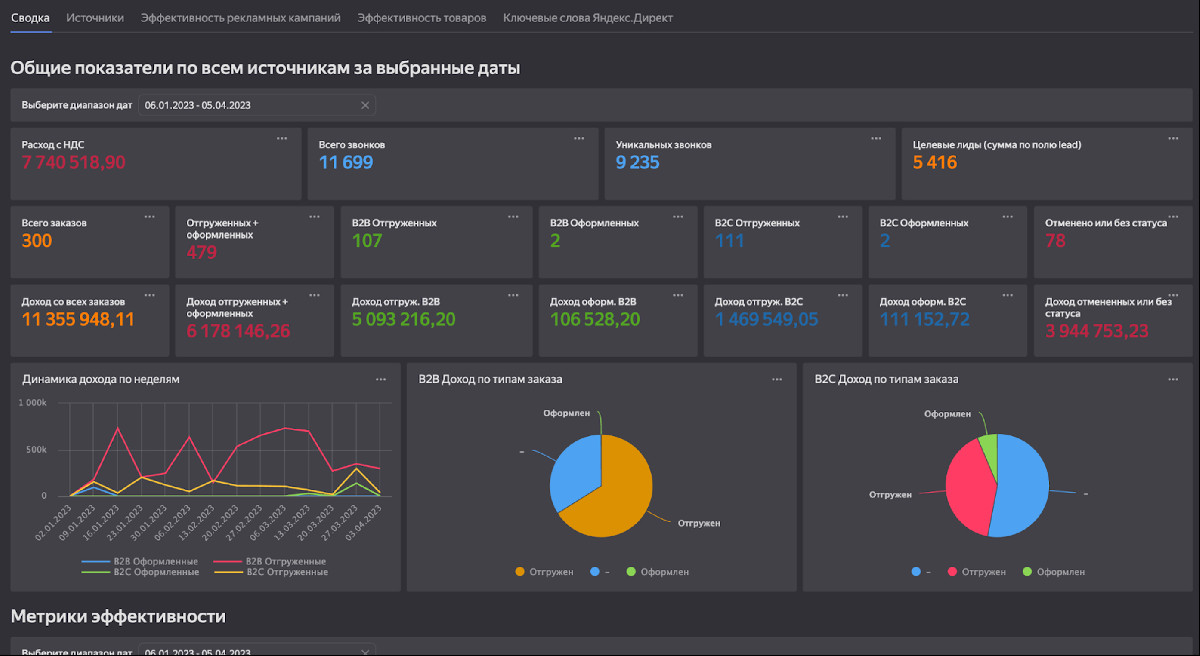Open three-dot menu on Всего заказов card
This screenshot has width=1200, height=656.
[150, 216]
